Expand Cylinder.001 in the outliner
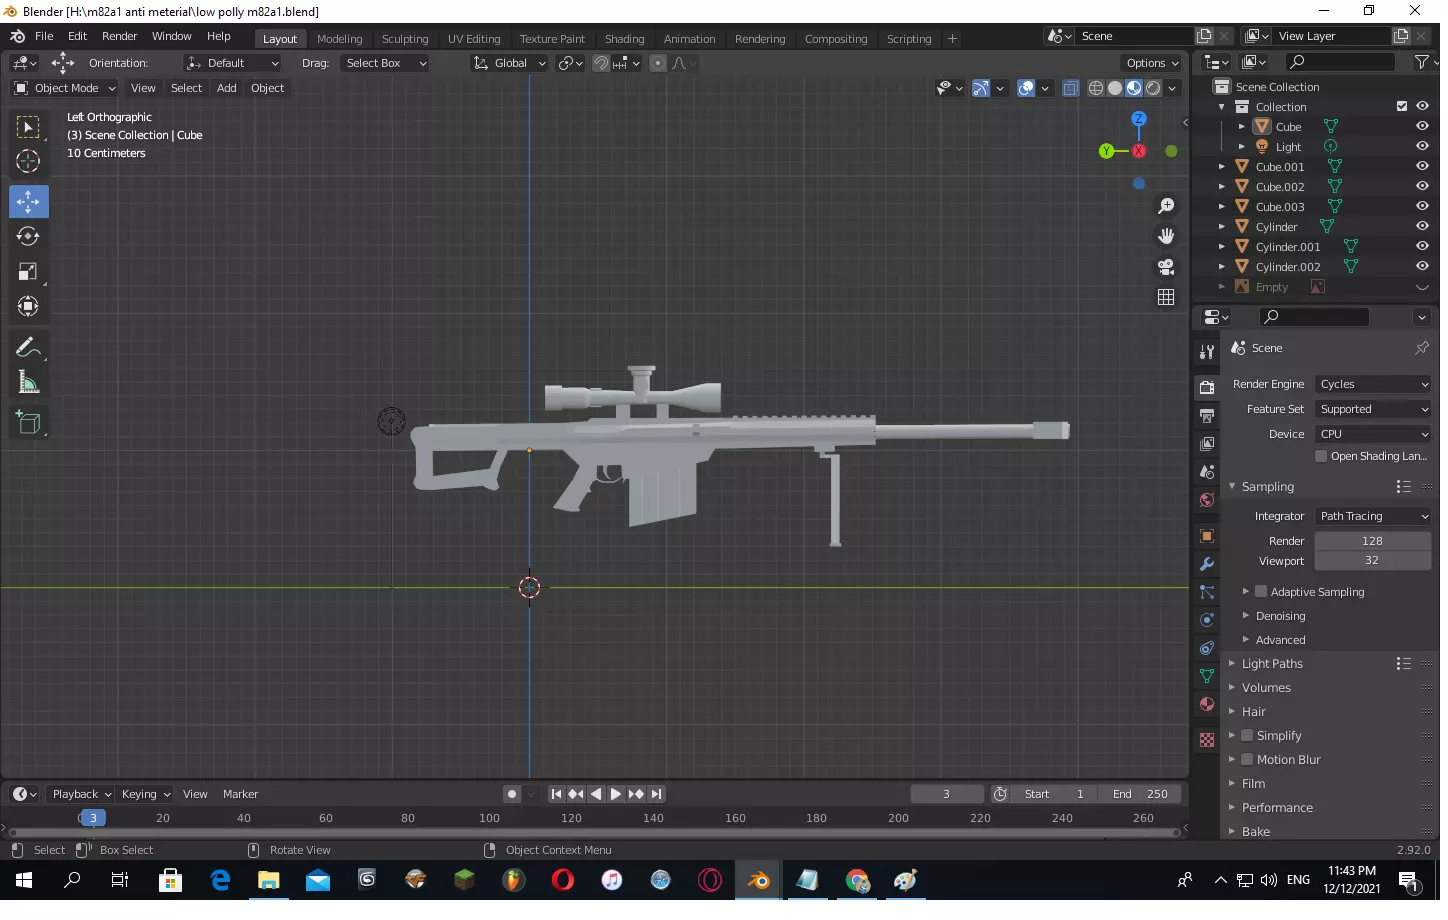Screen dimensions: 1448x920 (1221, 247)
